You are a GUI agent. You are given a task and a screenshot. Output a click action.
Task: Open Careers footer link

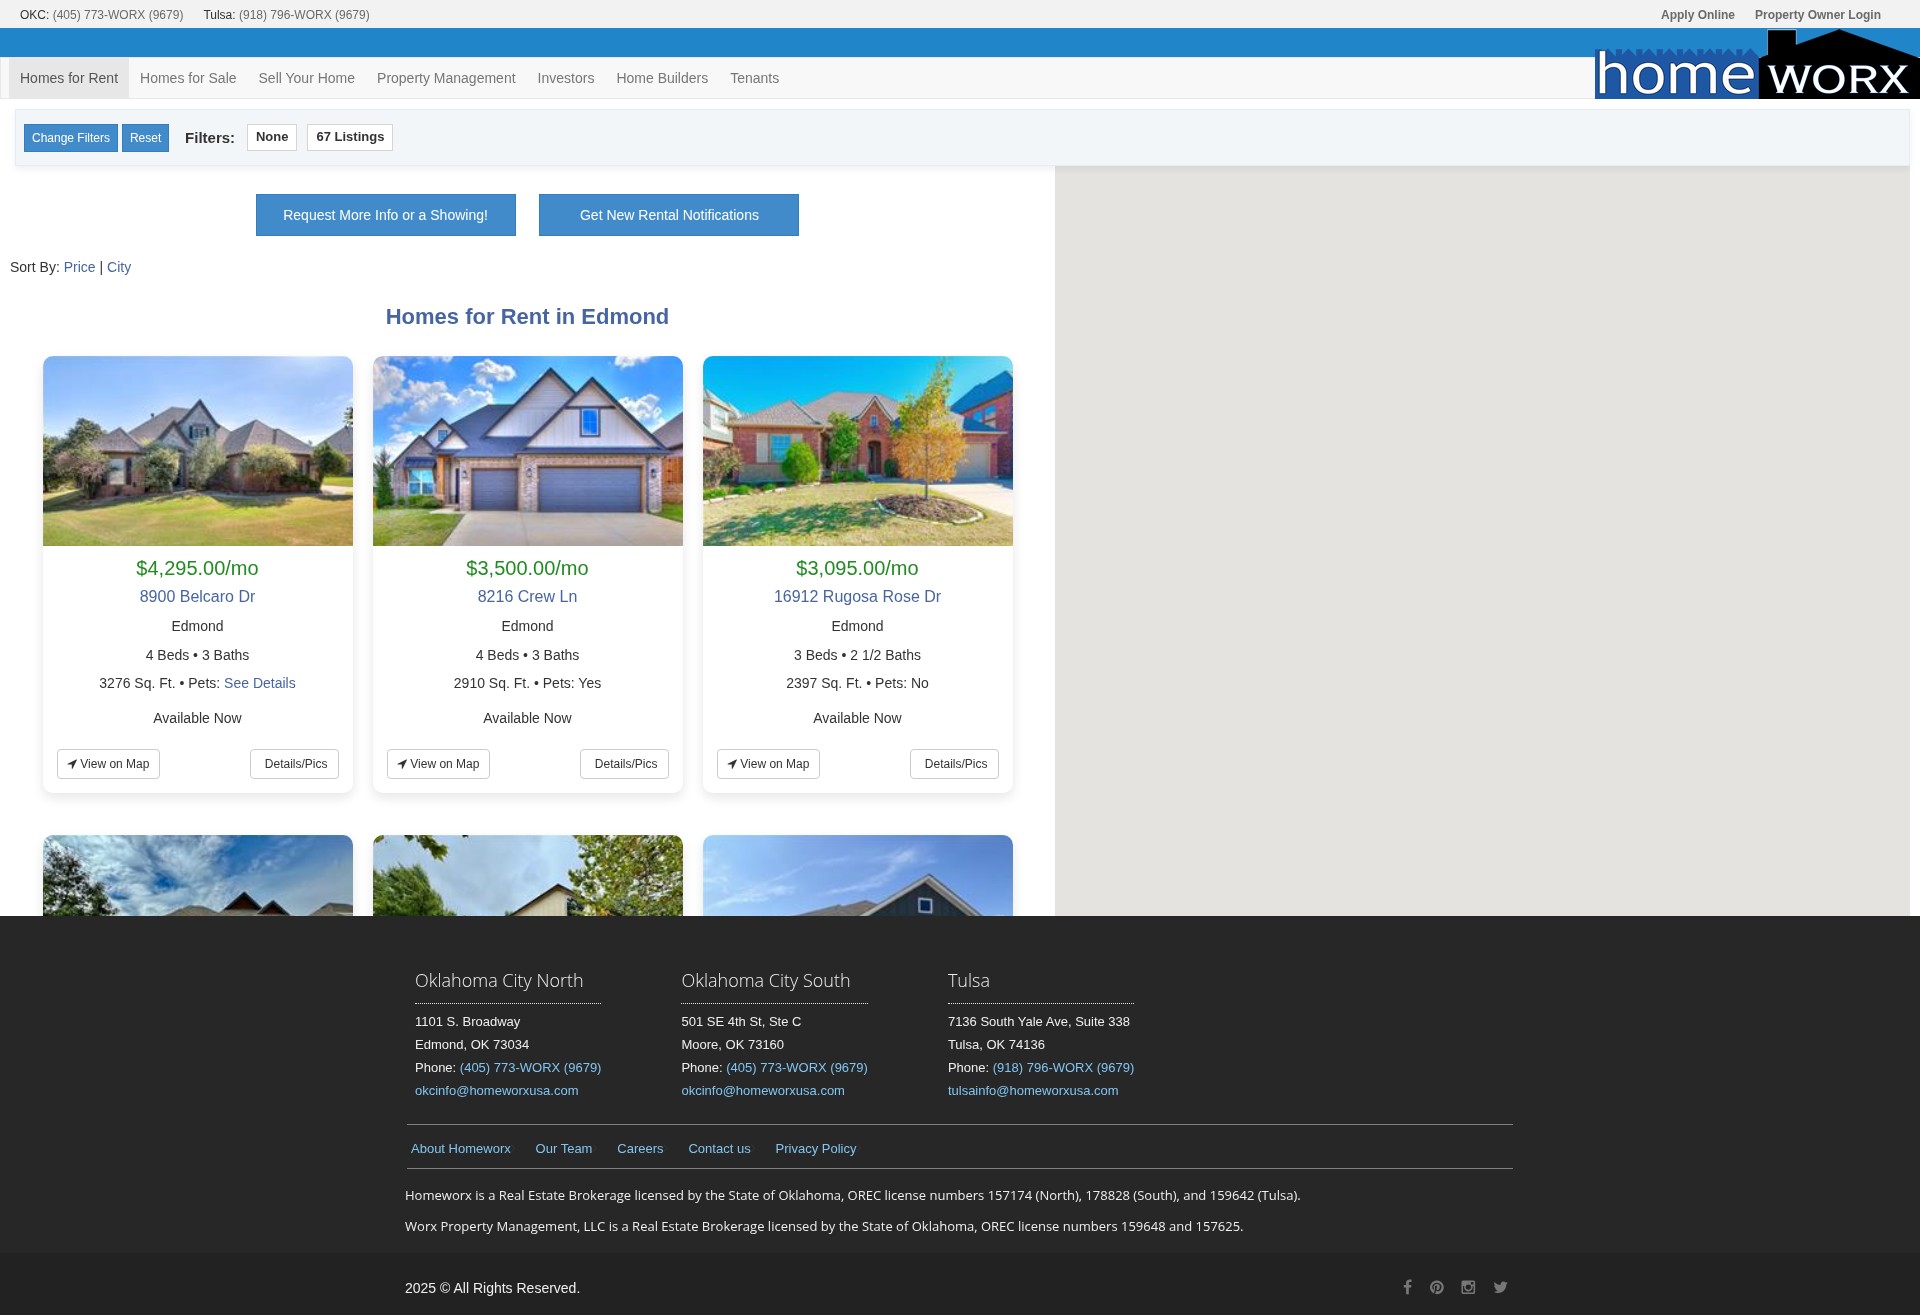640,1148
